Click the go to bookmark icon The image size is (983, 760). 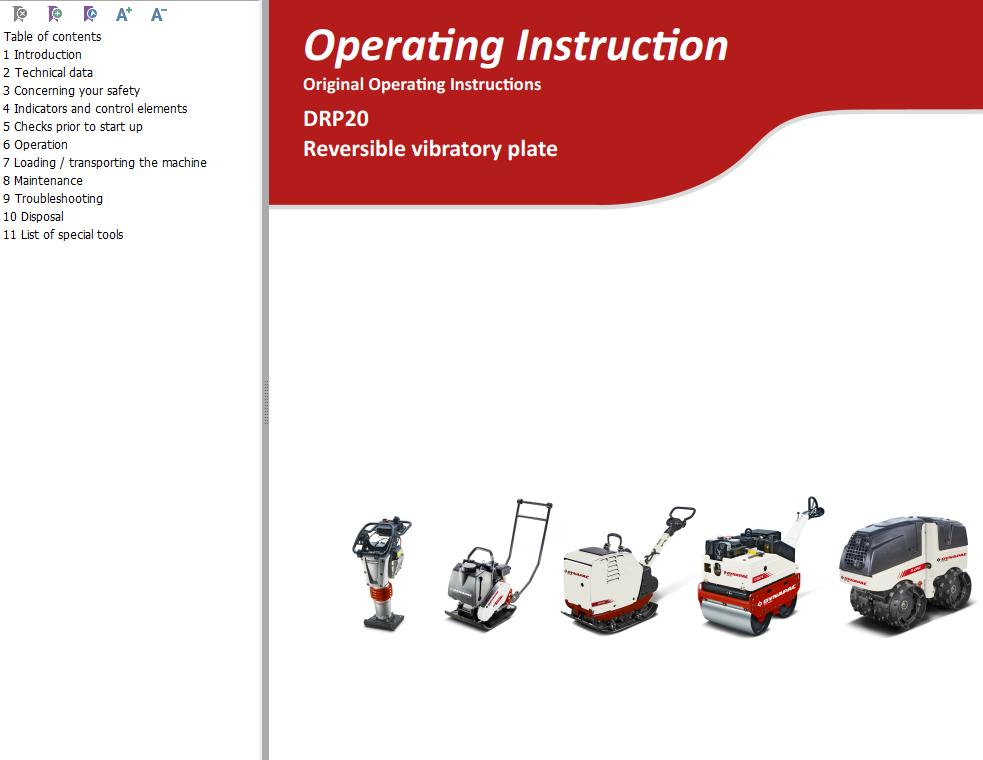(x=90, y=14)
